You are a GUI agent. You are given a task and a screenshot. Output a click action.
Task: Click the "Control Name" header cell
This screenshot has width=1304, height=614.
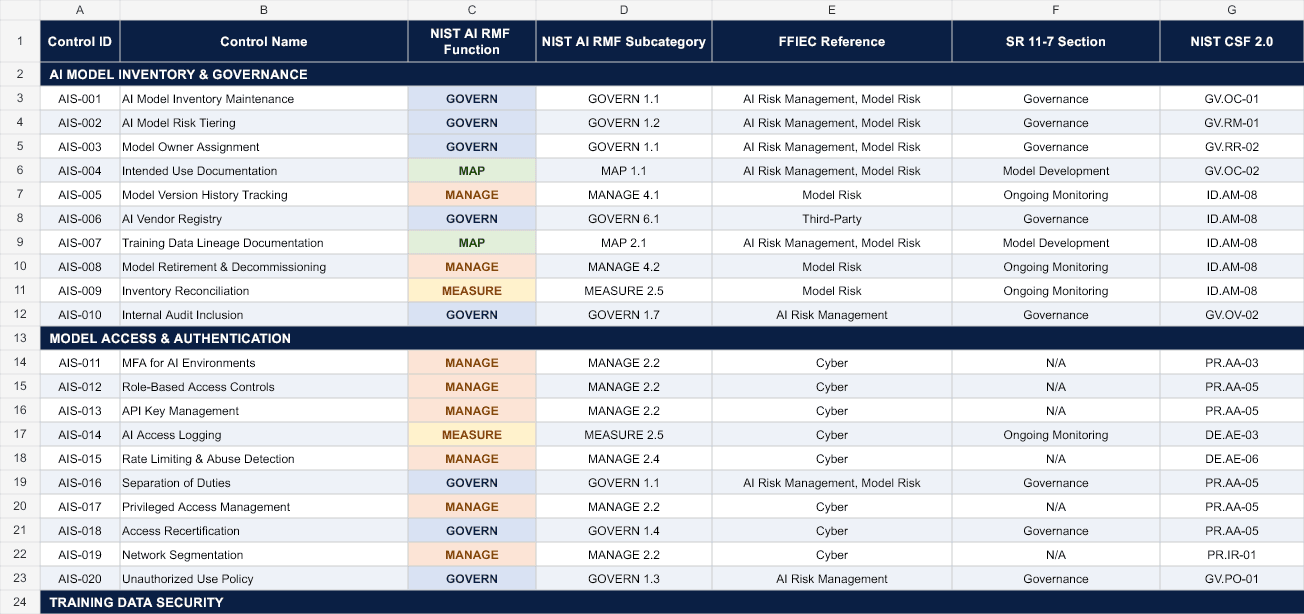pos(264,41)
